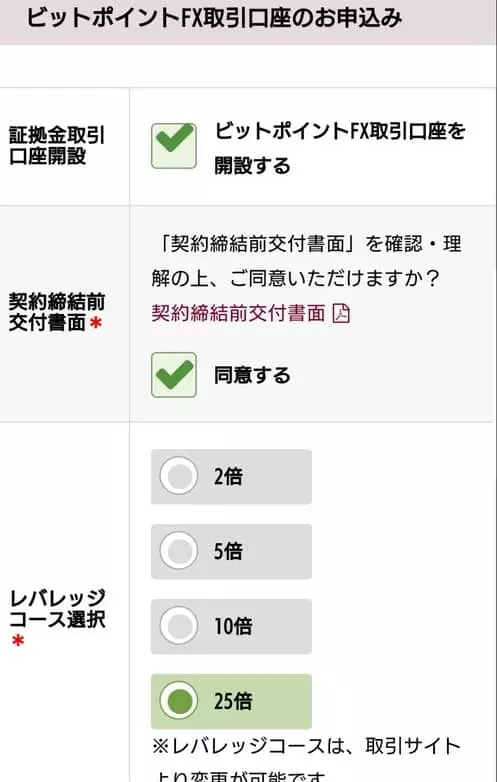Click the ※レバレッジコースは note text
The width and height of the screenshot is (497, 782).
[x=306, y=759]
